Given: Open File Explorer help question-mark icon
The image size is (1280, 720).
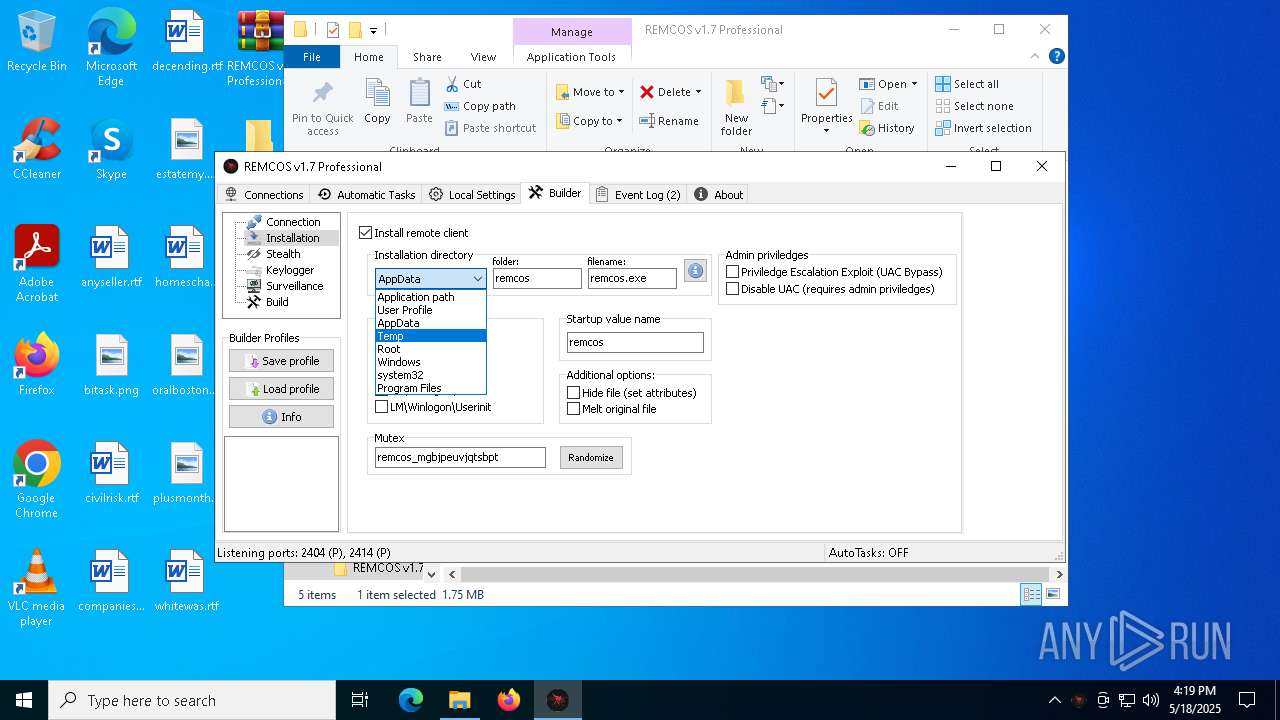Looking at the screenshot, I should coord(1056,57).
